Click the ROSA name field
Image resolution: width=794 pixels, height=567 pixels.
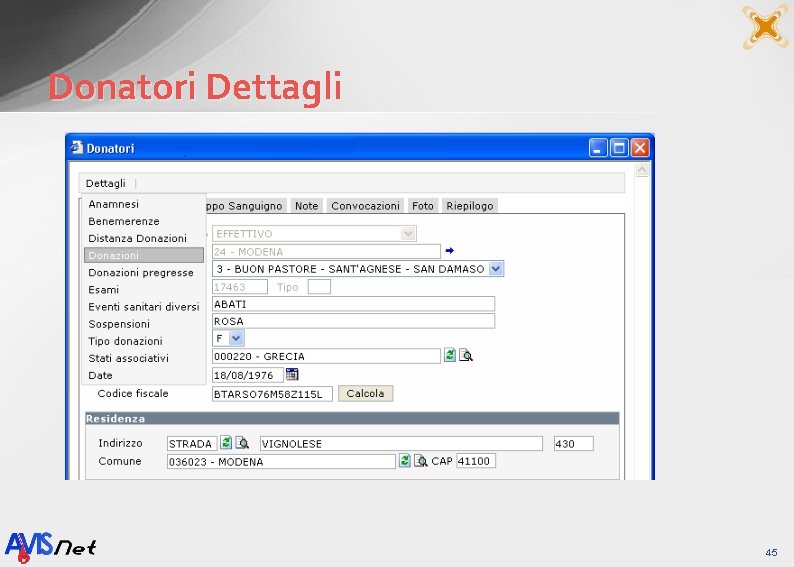(353, 321)
